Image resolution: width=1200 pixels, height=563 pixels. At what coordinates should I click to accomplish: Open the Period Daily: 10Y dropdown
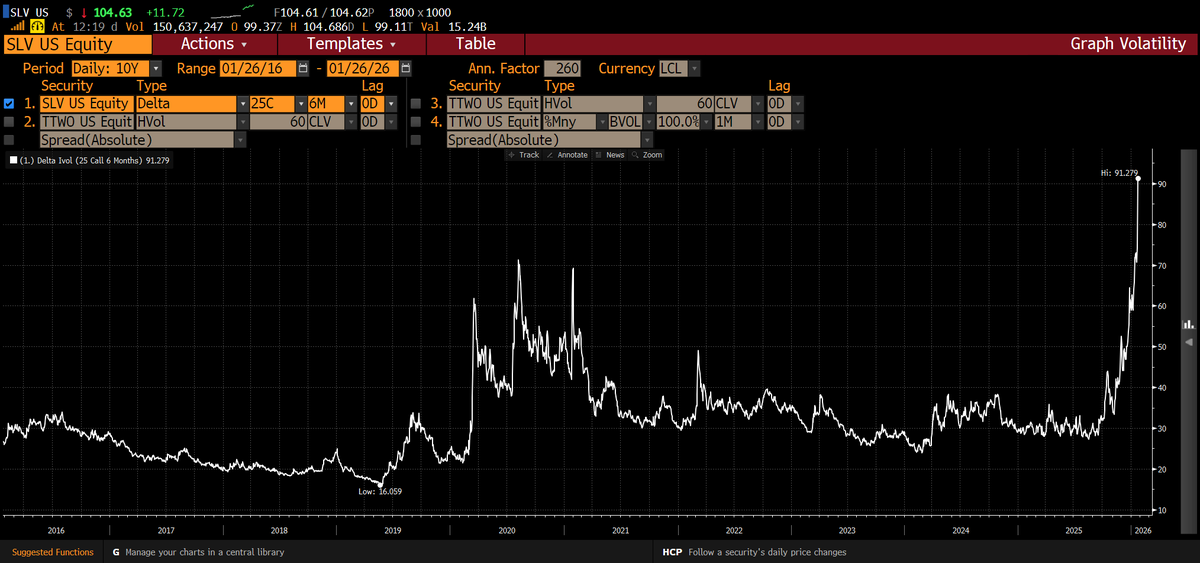157,68
